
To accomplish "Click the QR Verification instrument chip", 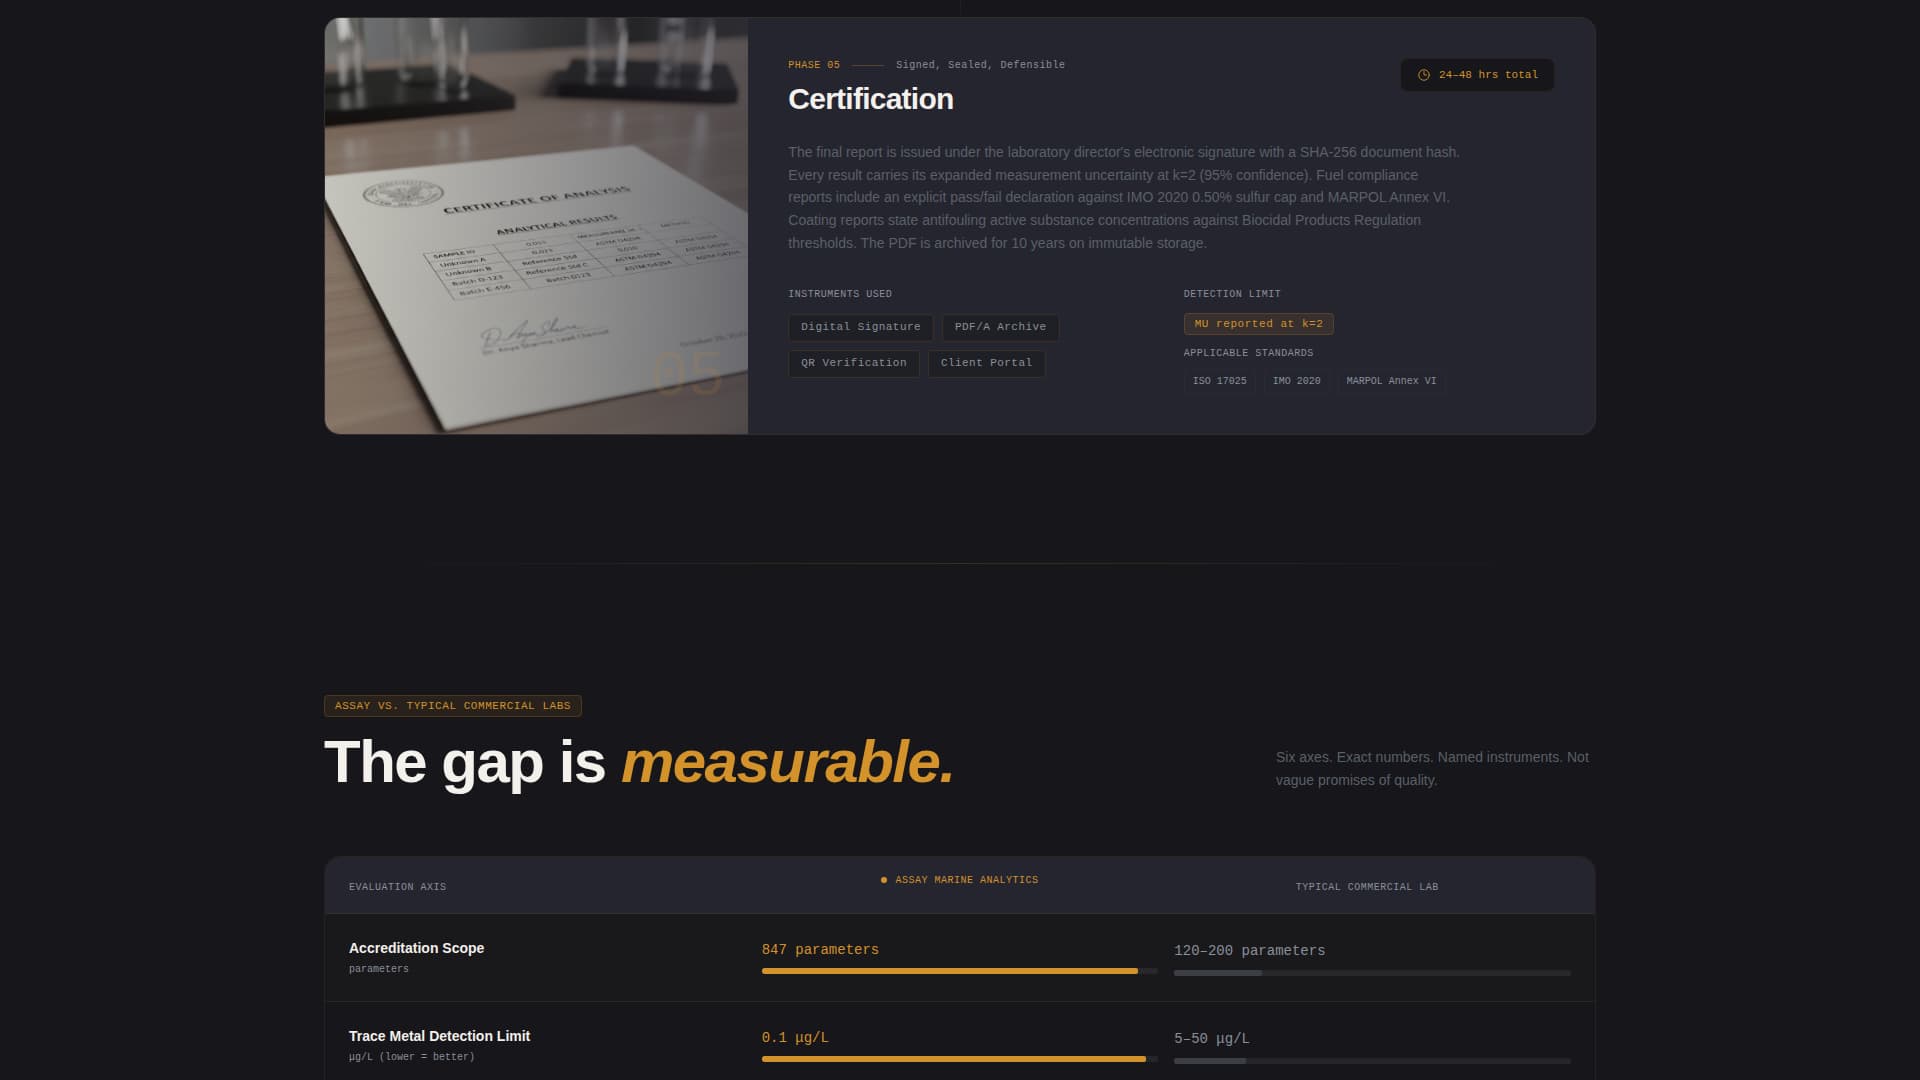I will click(853, 362).
